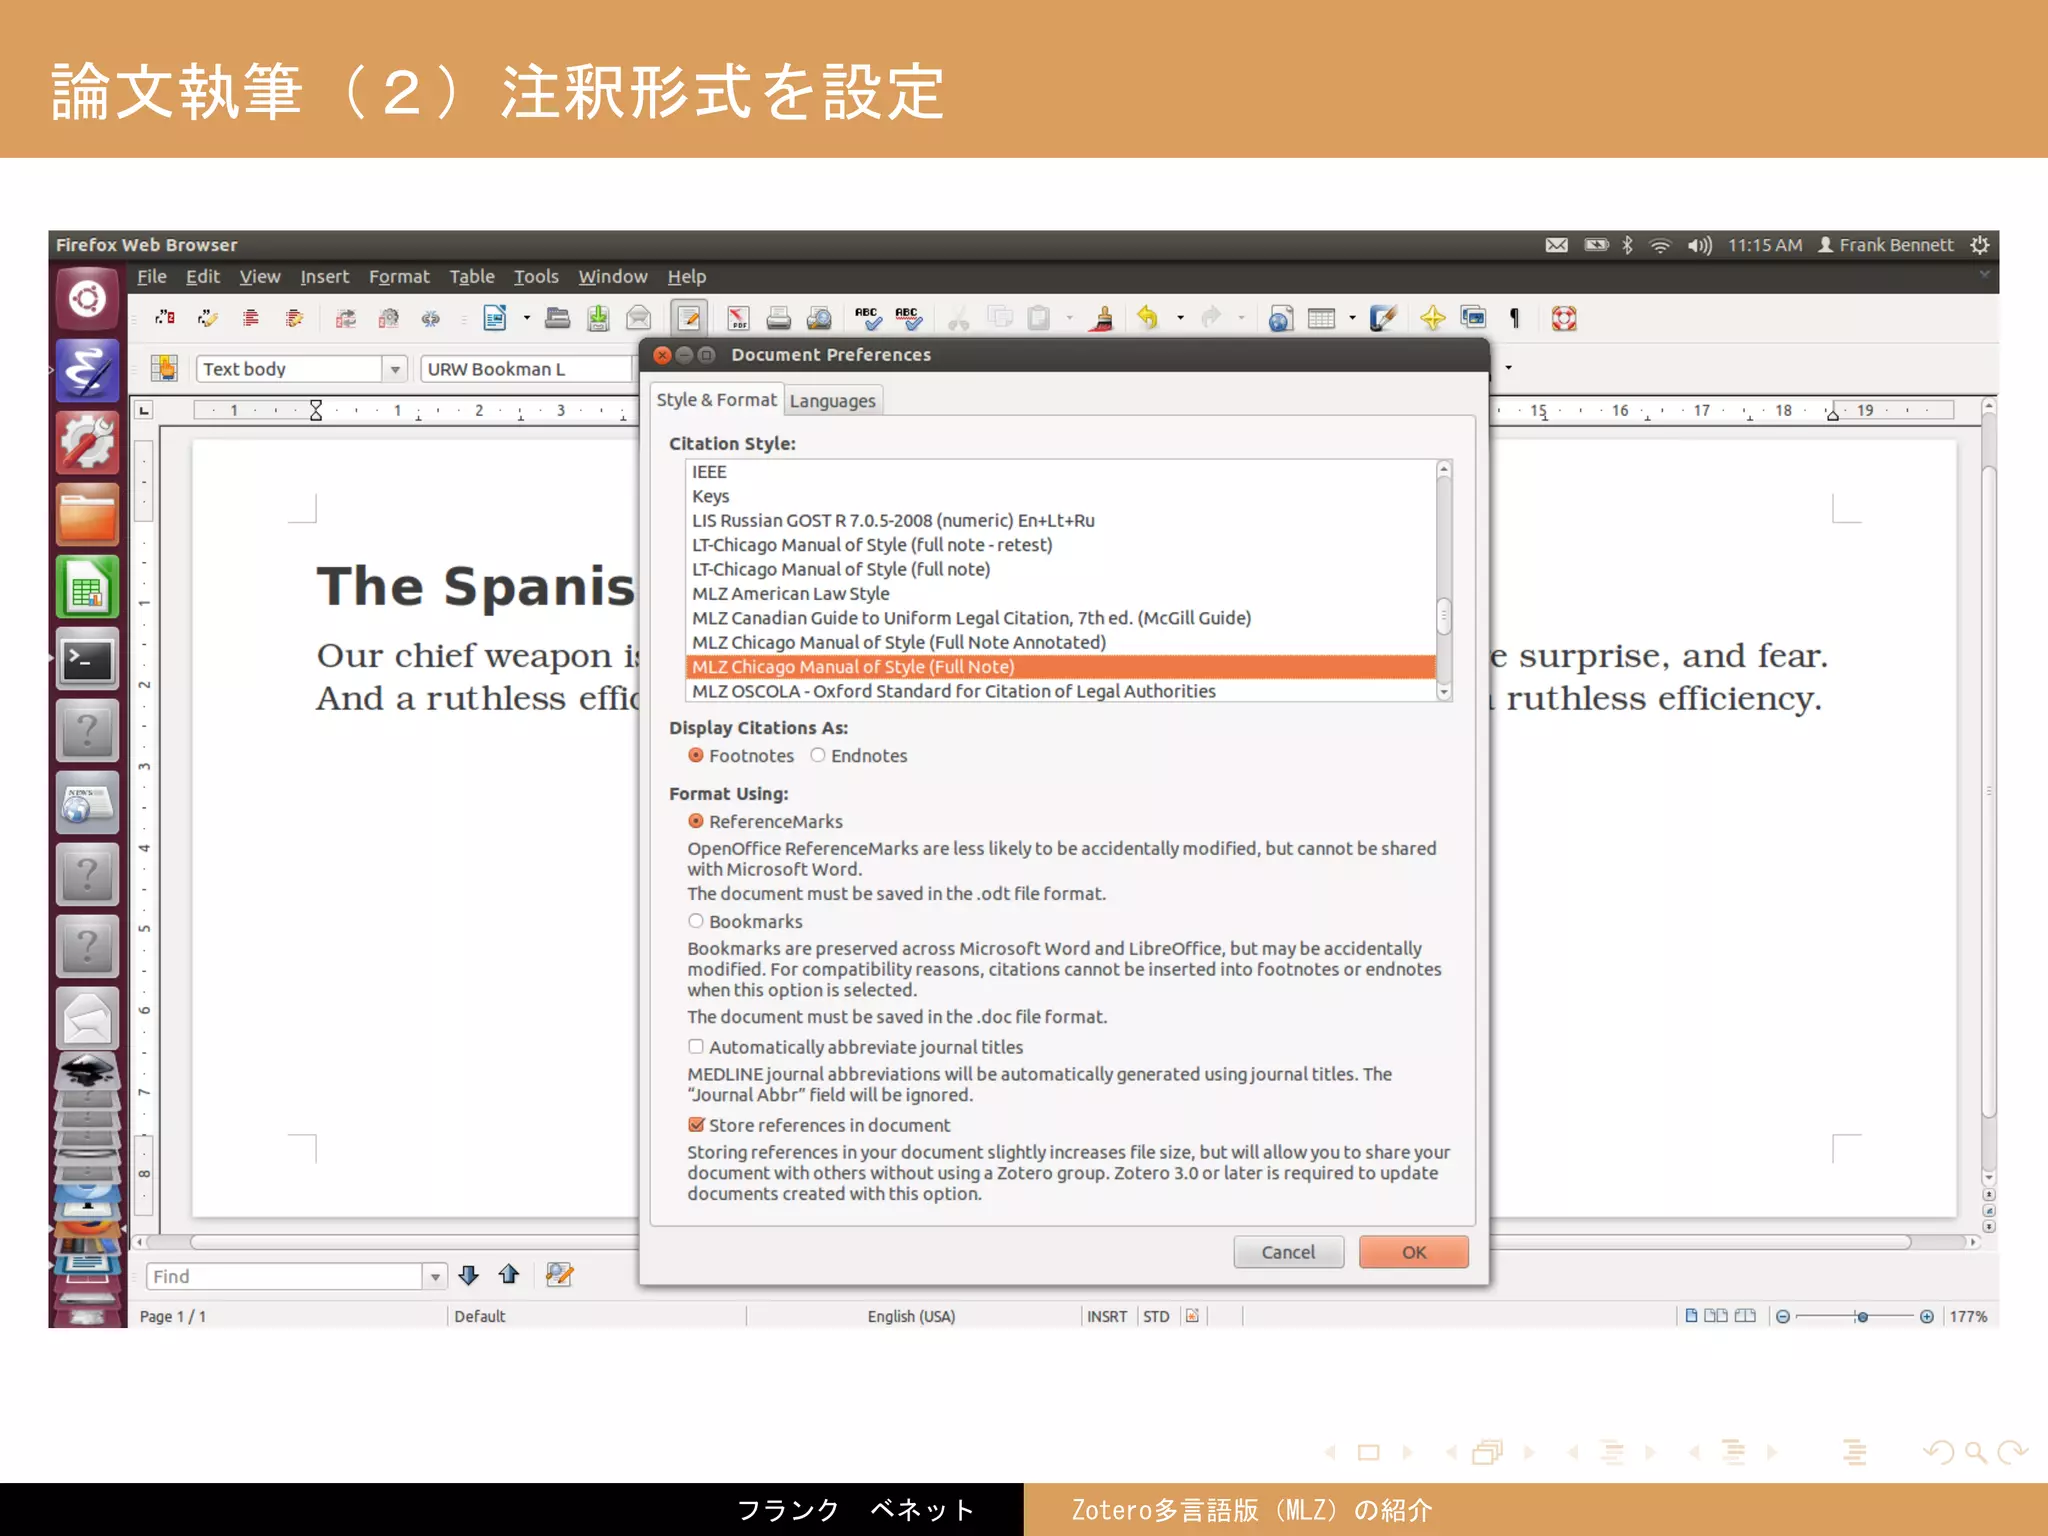Screen dimensions: 2048x1536
Task: Click the zoom out minus button
Action: (x=1782, y=1316)
